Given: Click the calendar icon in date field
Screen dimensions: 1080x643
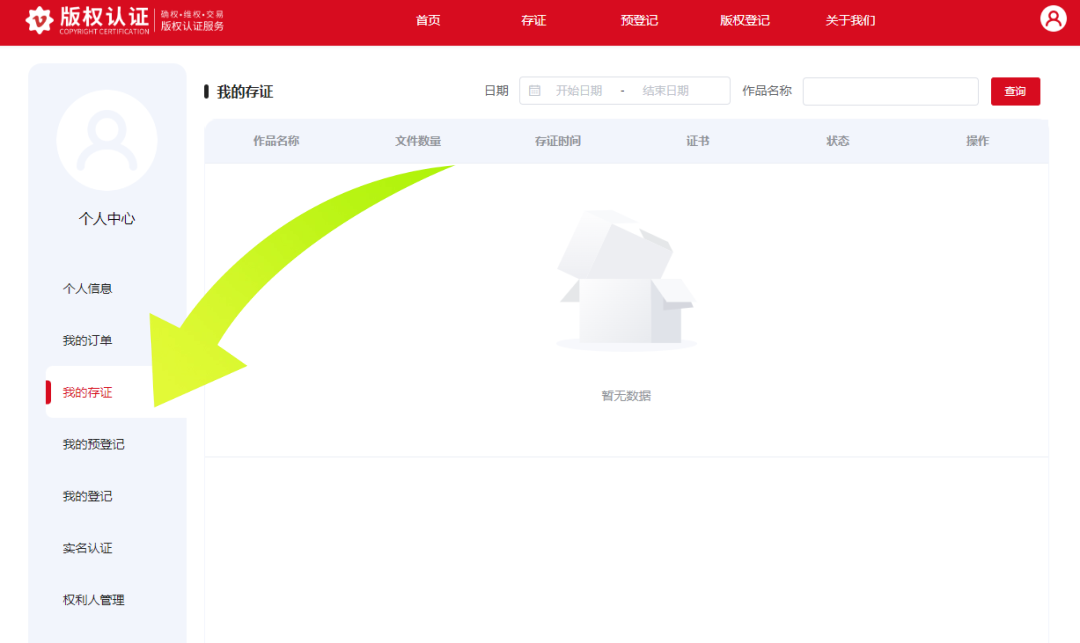Looking at the screenshot, I should 534,91.
